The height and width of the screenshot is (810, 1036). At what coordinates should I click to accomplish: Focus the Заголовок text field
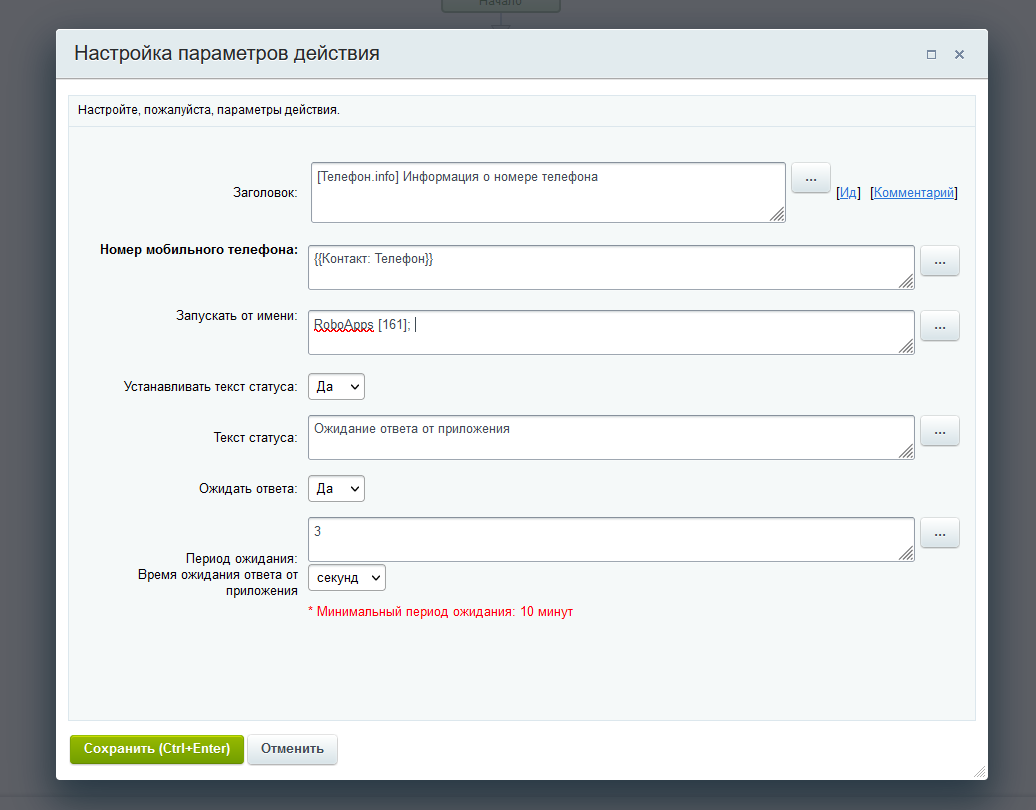pyautogui.click(x=547, y=192)
